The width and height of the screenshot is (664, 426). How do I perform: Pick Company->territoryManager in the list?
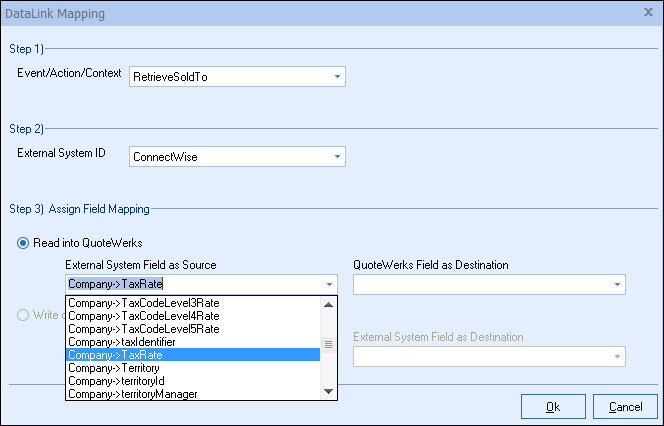coord(133,394)
